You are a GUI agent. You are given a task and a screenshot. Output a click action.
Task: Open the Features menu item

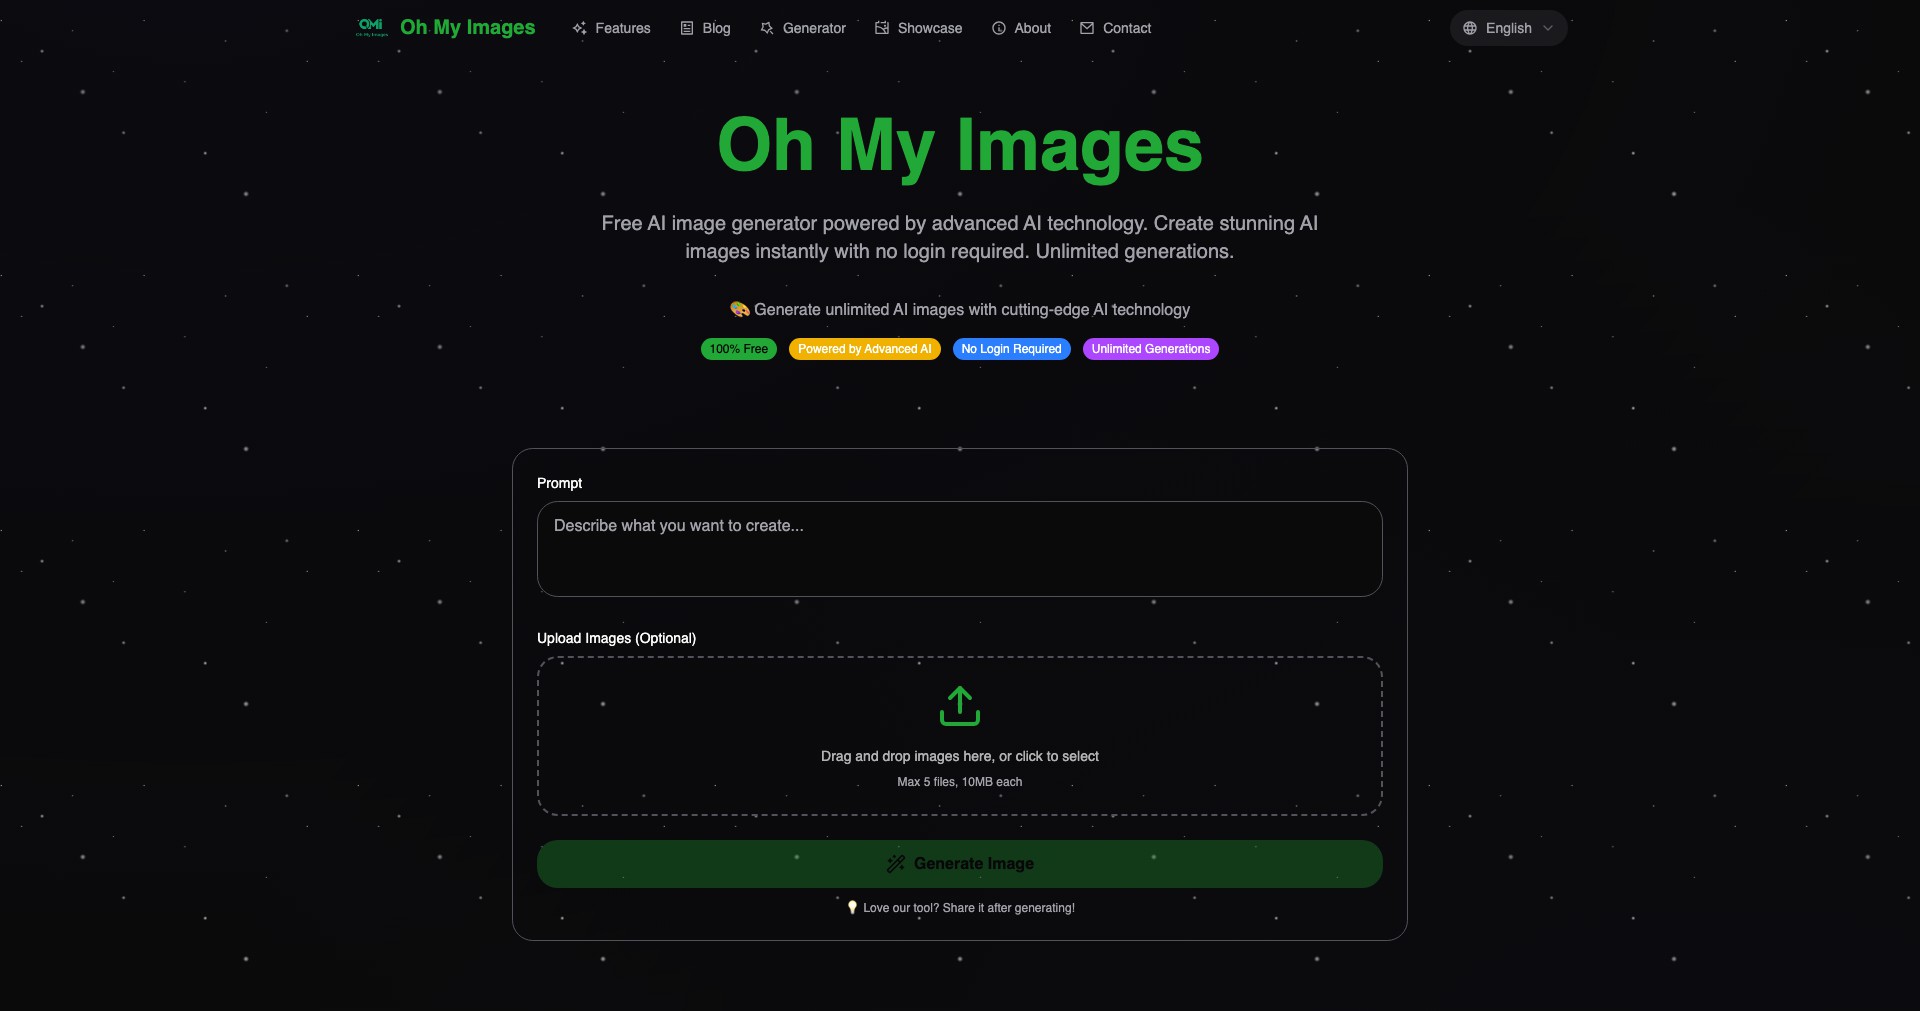[x=611, y=28]
